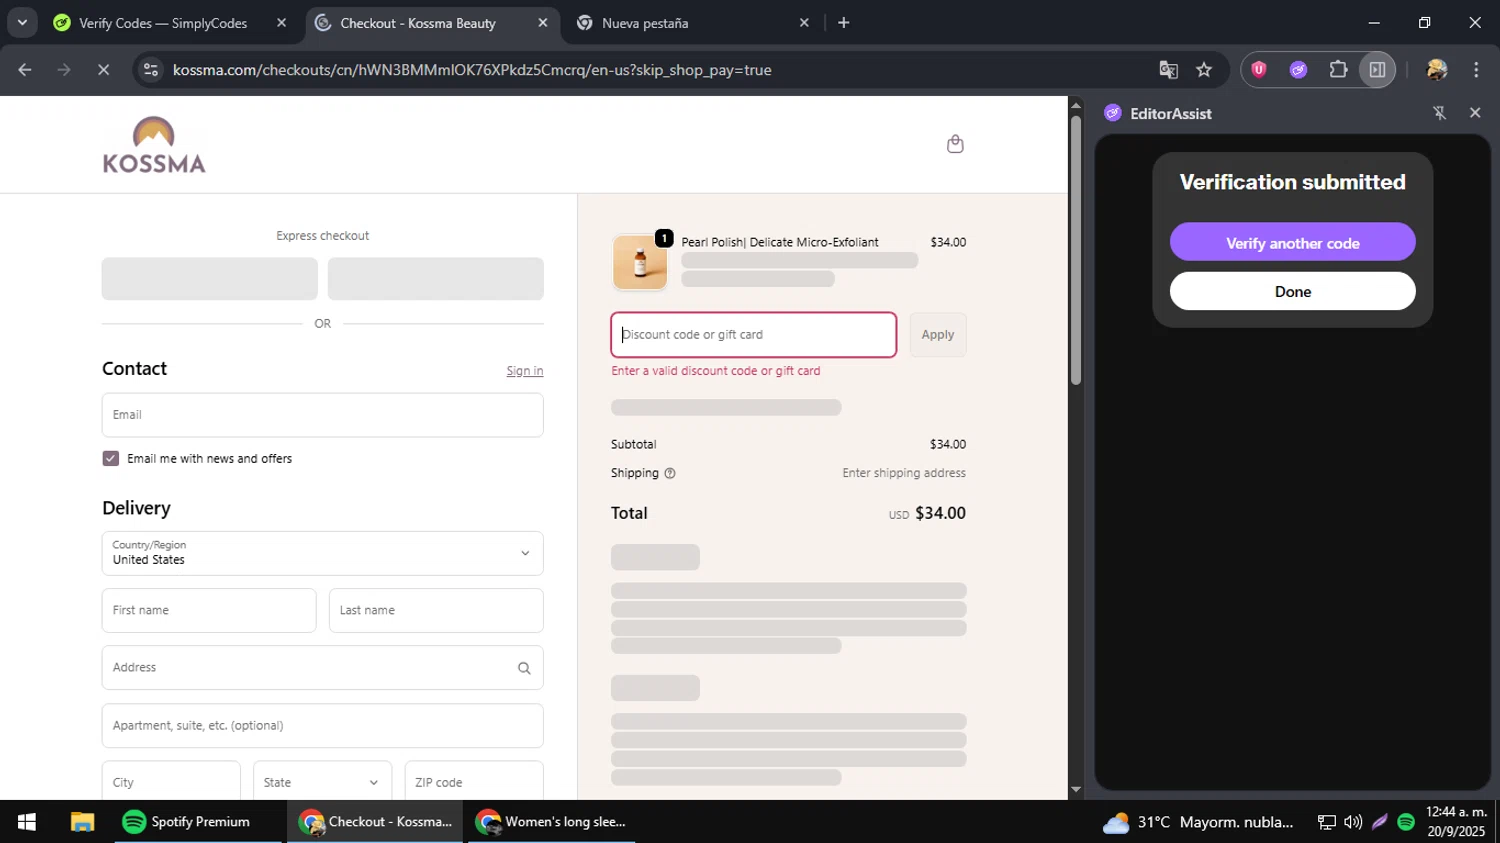1500x843 pixels.
Task: Click the scrollbar down arrow
Action: pos(1076,790)
